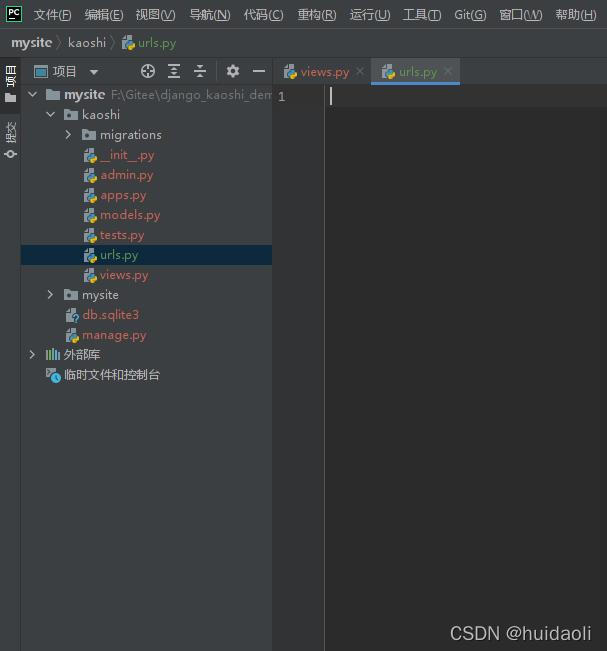Click the kaoshi package folder icon
607x651 pixels.
point(71,115)
